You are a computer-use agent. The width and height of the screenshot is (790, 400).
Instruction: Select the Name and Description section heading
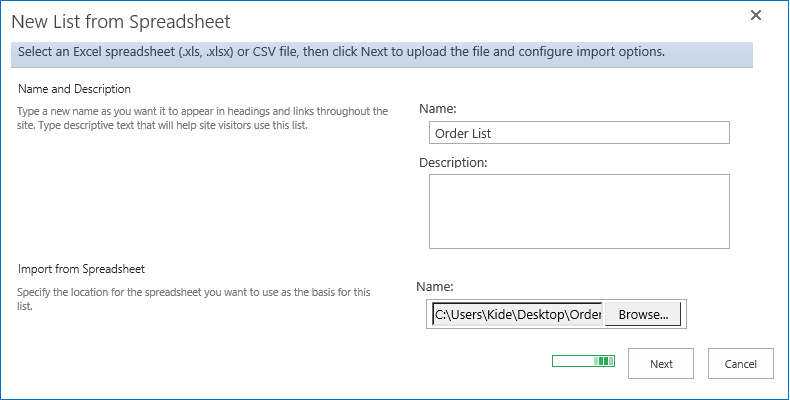tap(75, 89)
